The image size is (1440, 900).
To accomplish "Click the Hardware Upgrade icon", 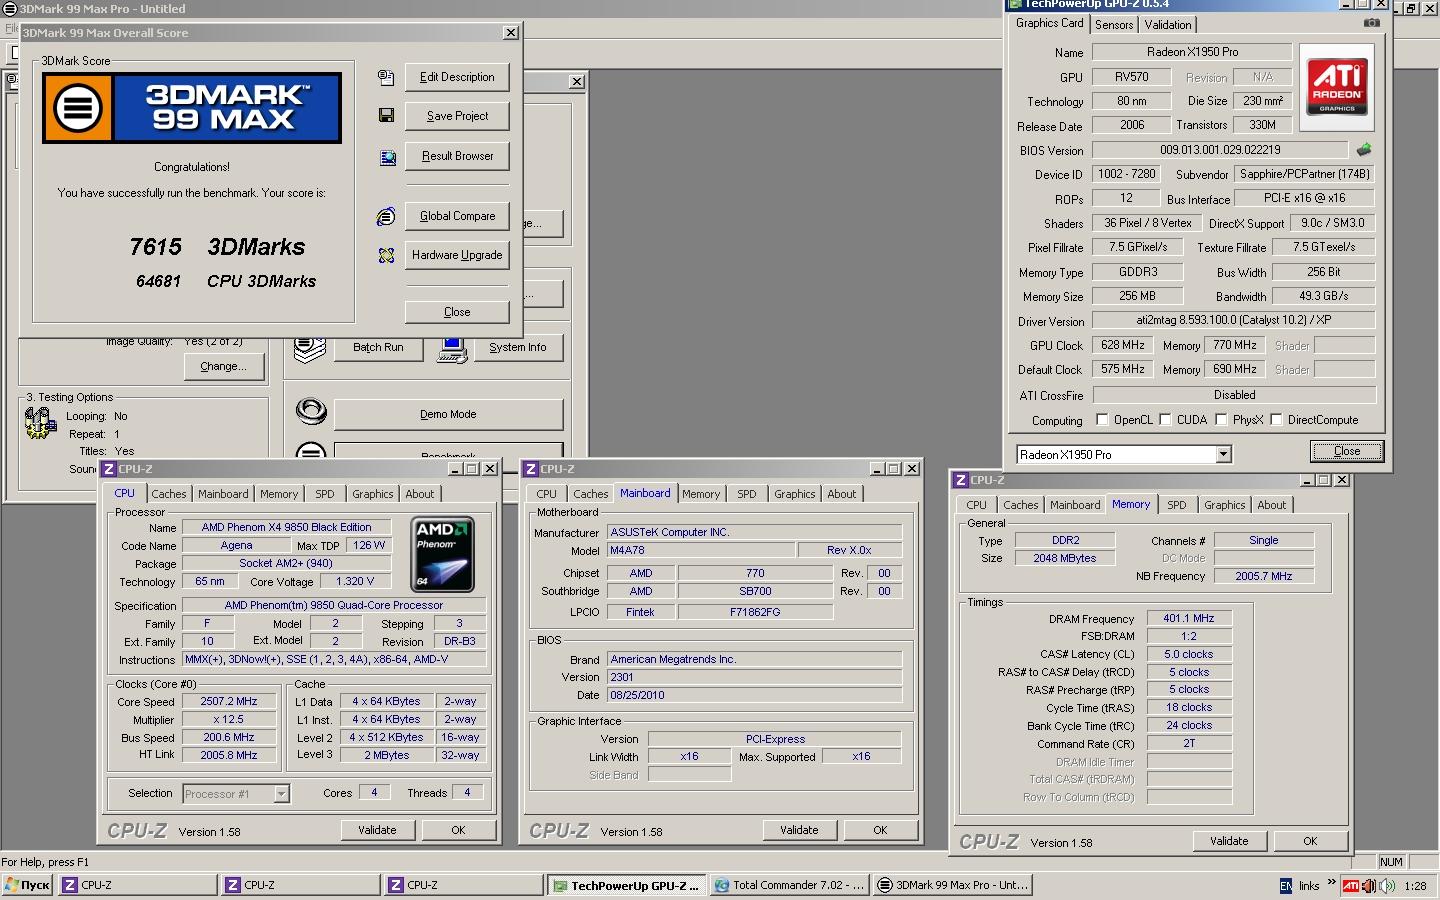I will pos(386,256).
